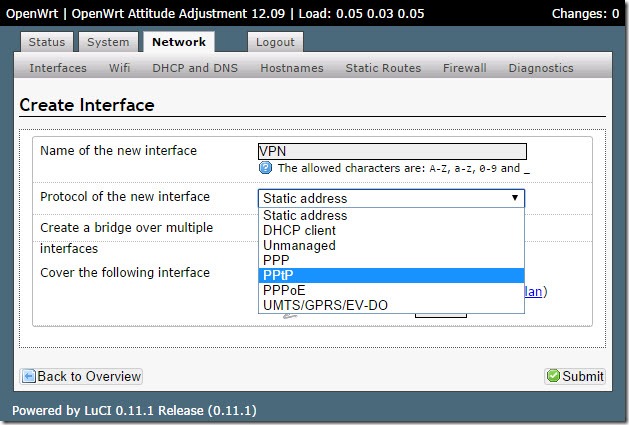The image size is (629, 425).
Task: Click 'Powered by LuCI 0.11.1 Release' footer text
Action: click(134, 411)
